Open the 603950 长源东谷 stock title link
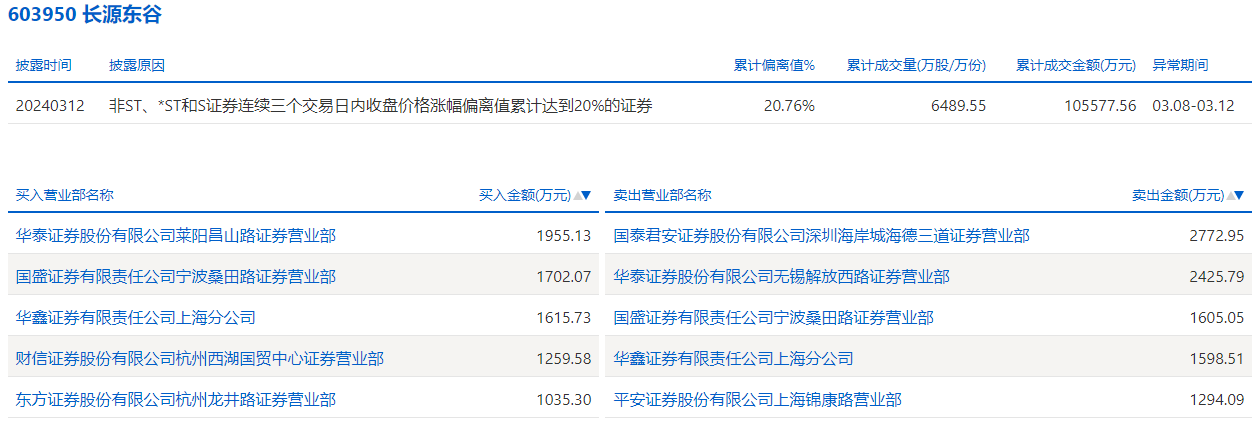1259x429 pixels. [x=84, y=15]
